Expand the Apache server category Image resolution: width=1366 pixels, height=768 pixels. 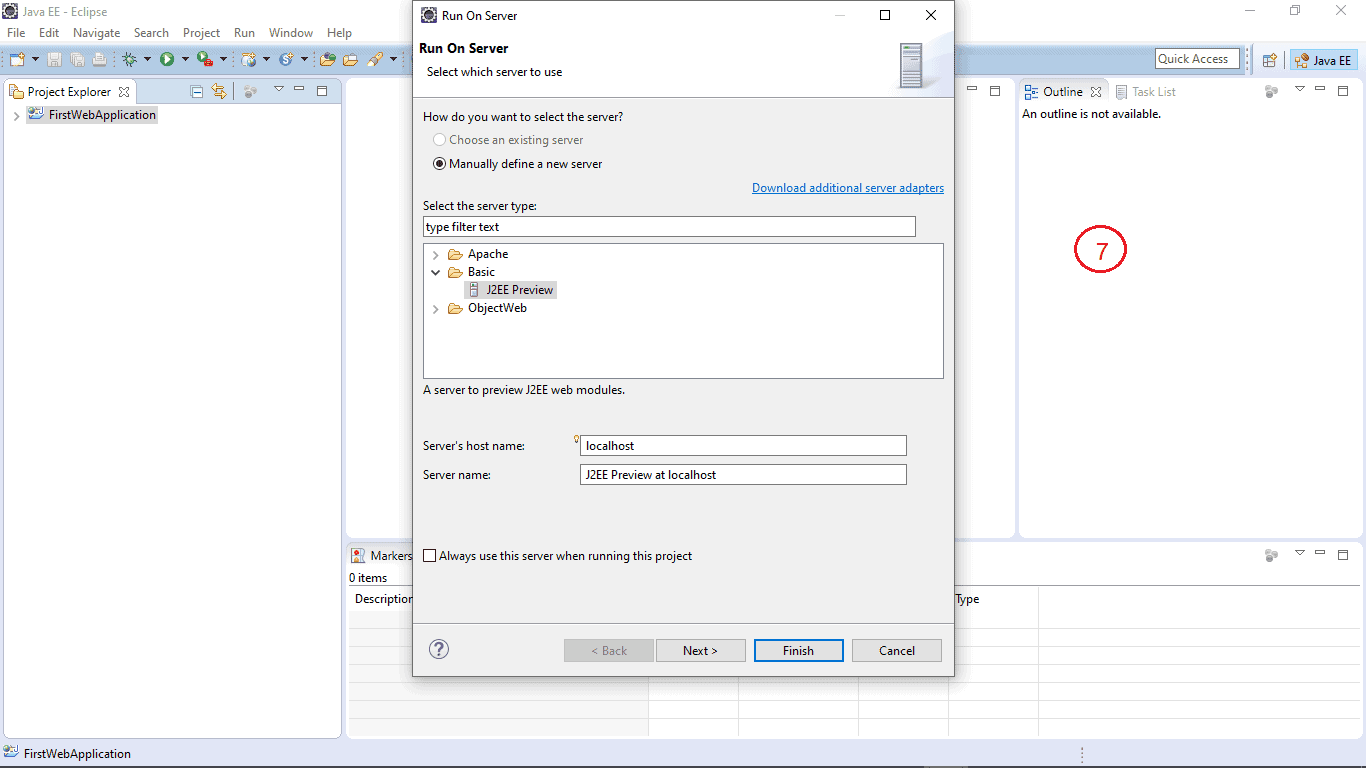pyautogui.click(x=435, y=255)
